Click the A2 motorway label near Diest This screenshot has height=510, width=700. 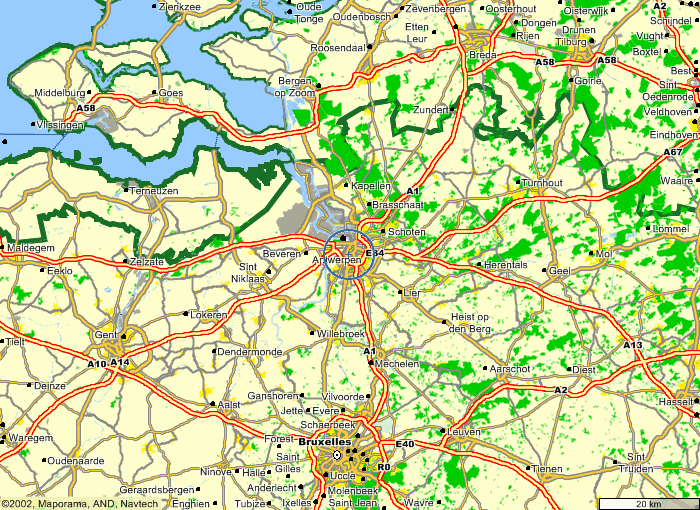point(561,390)
